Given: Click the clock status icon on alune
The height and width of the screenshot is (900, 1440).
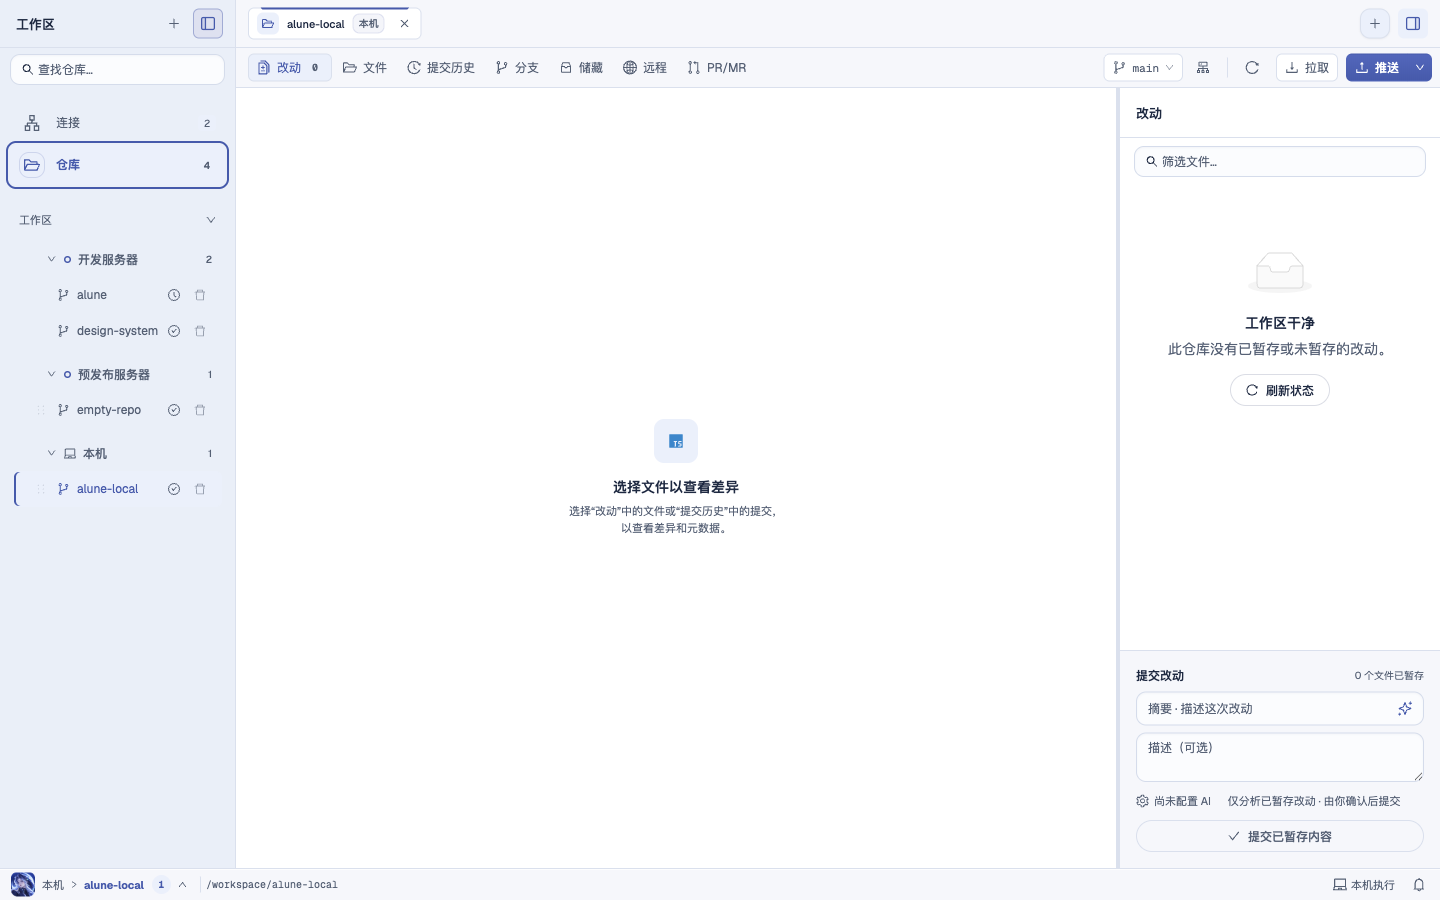Looking at the screenshot, I should click(174, 295).
